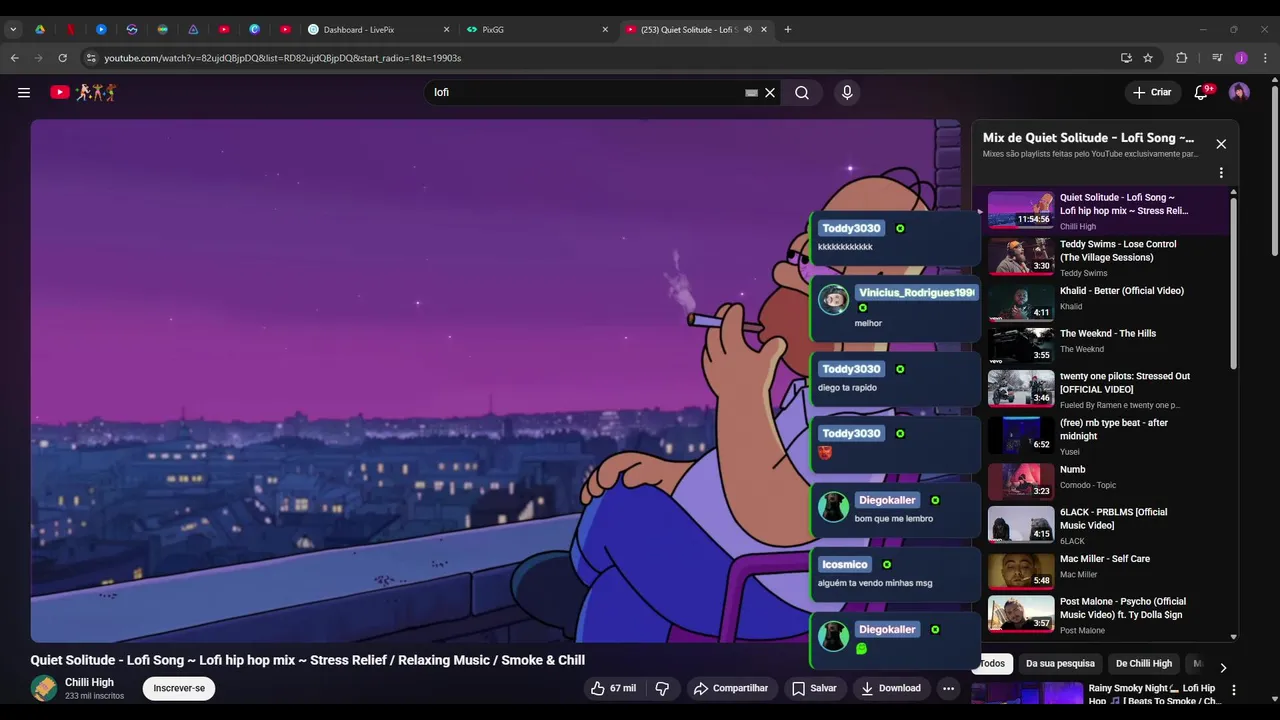Switch to the Dashboard - LivePix tab
The height and width of the screenshot is (720, 1280).
click(x=378, y=29)
